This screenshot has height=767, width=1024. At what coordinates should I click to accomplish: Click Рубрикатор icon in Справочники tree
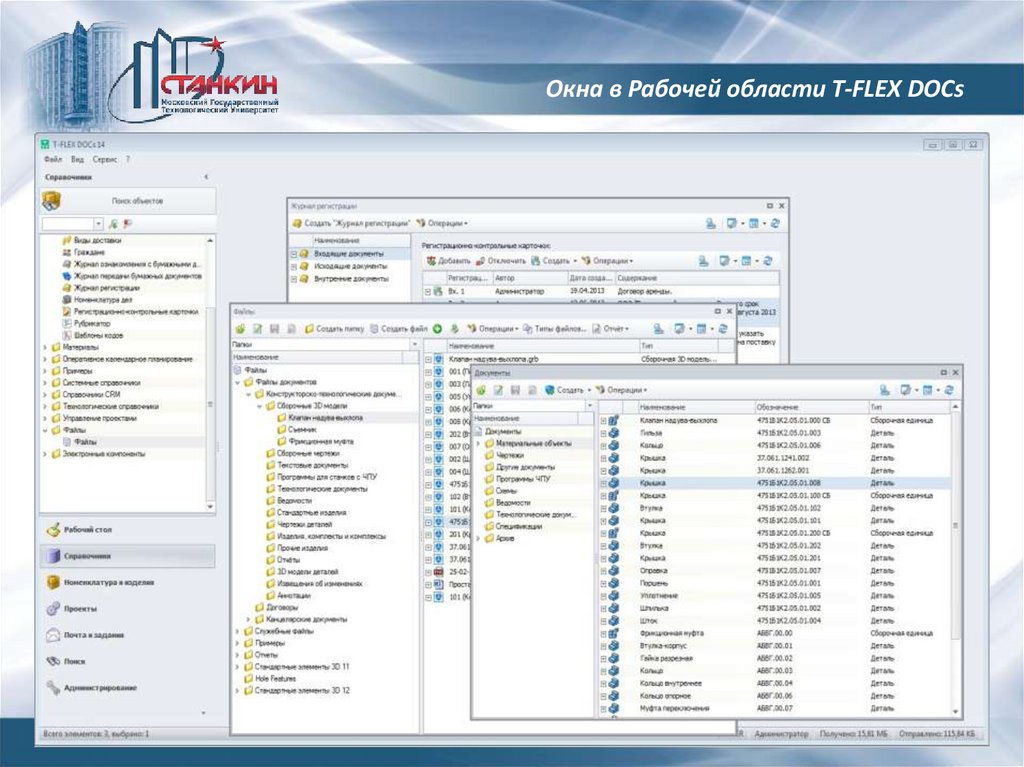(67, 323)
